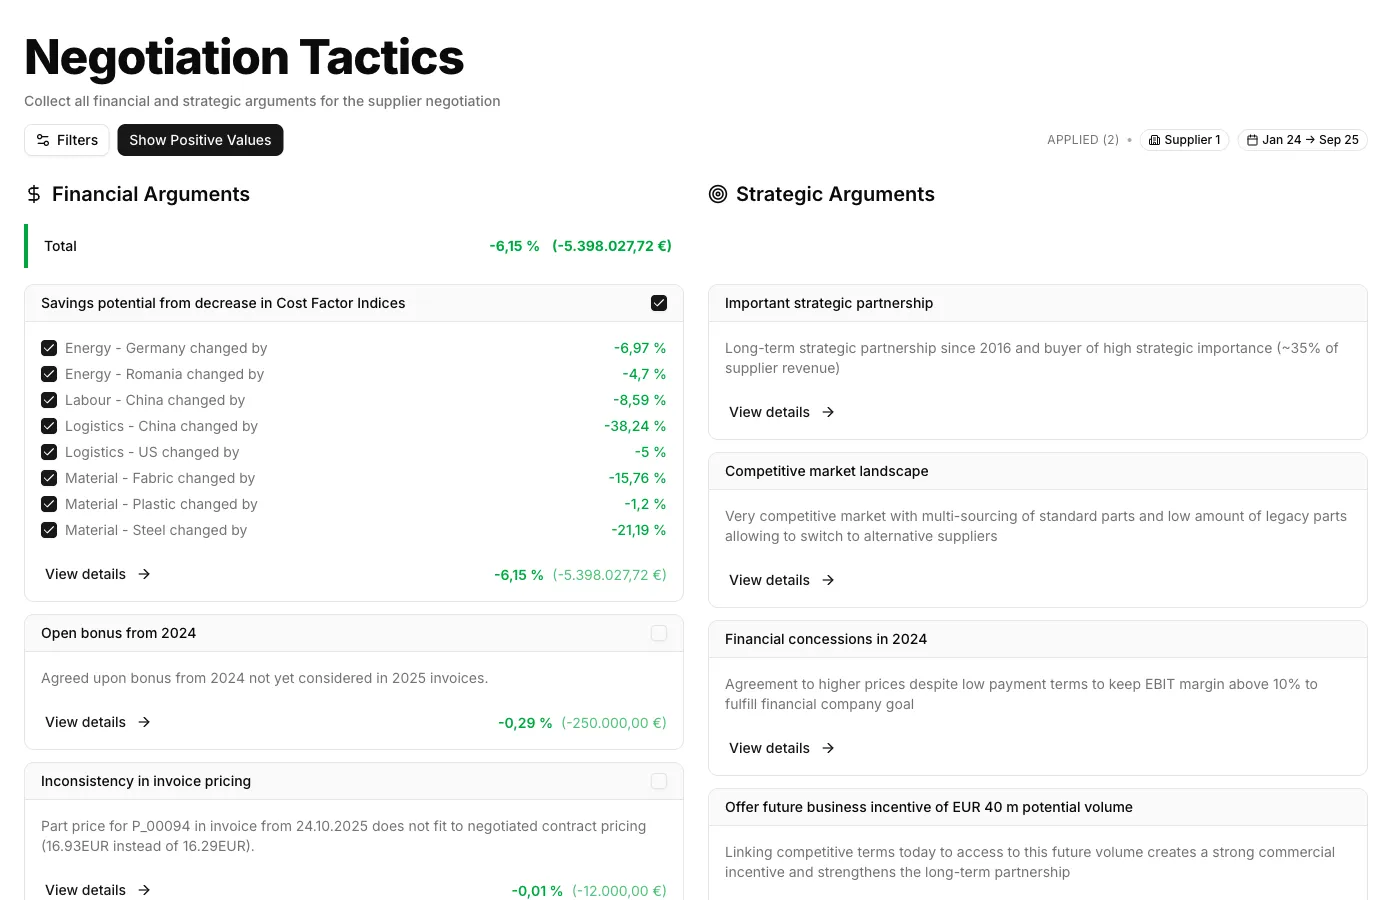Click the building icon in Supplier 1 chip
Screen dimensions: 1392x900
(1156, 140)
